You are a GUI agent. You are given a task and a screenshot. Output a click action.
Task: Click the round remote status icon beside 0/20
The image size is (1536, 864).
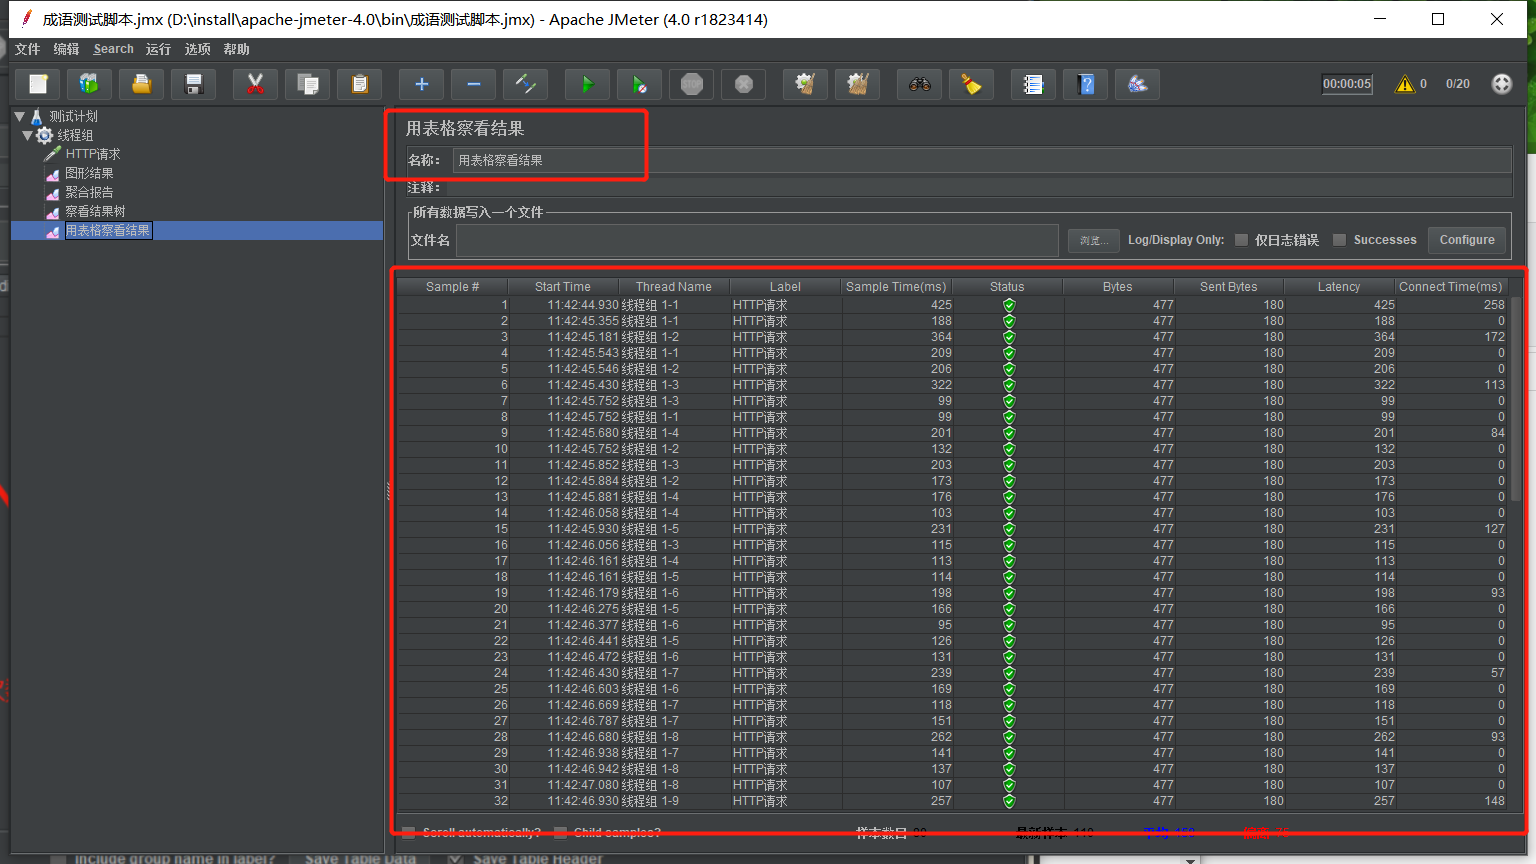pyautogui.click(x=1501, y=84)
